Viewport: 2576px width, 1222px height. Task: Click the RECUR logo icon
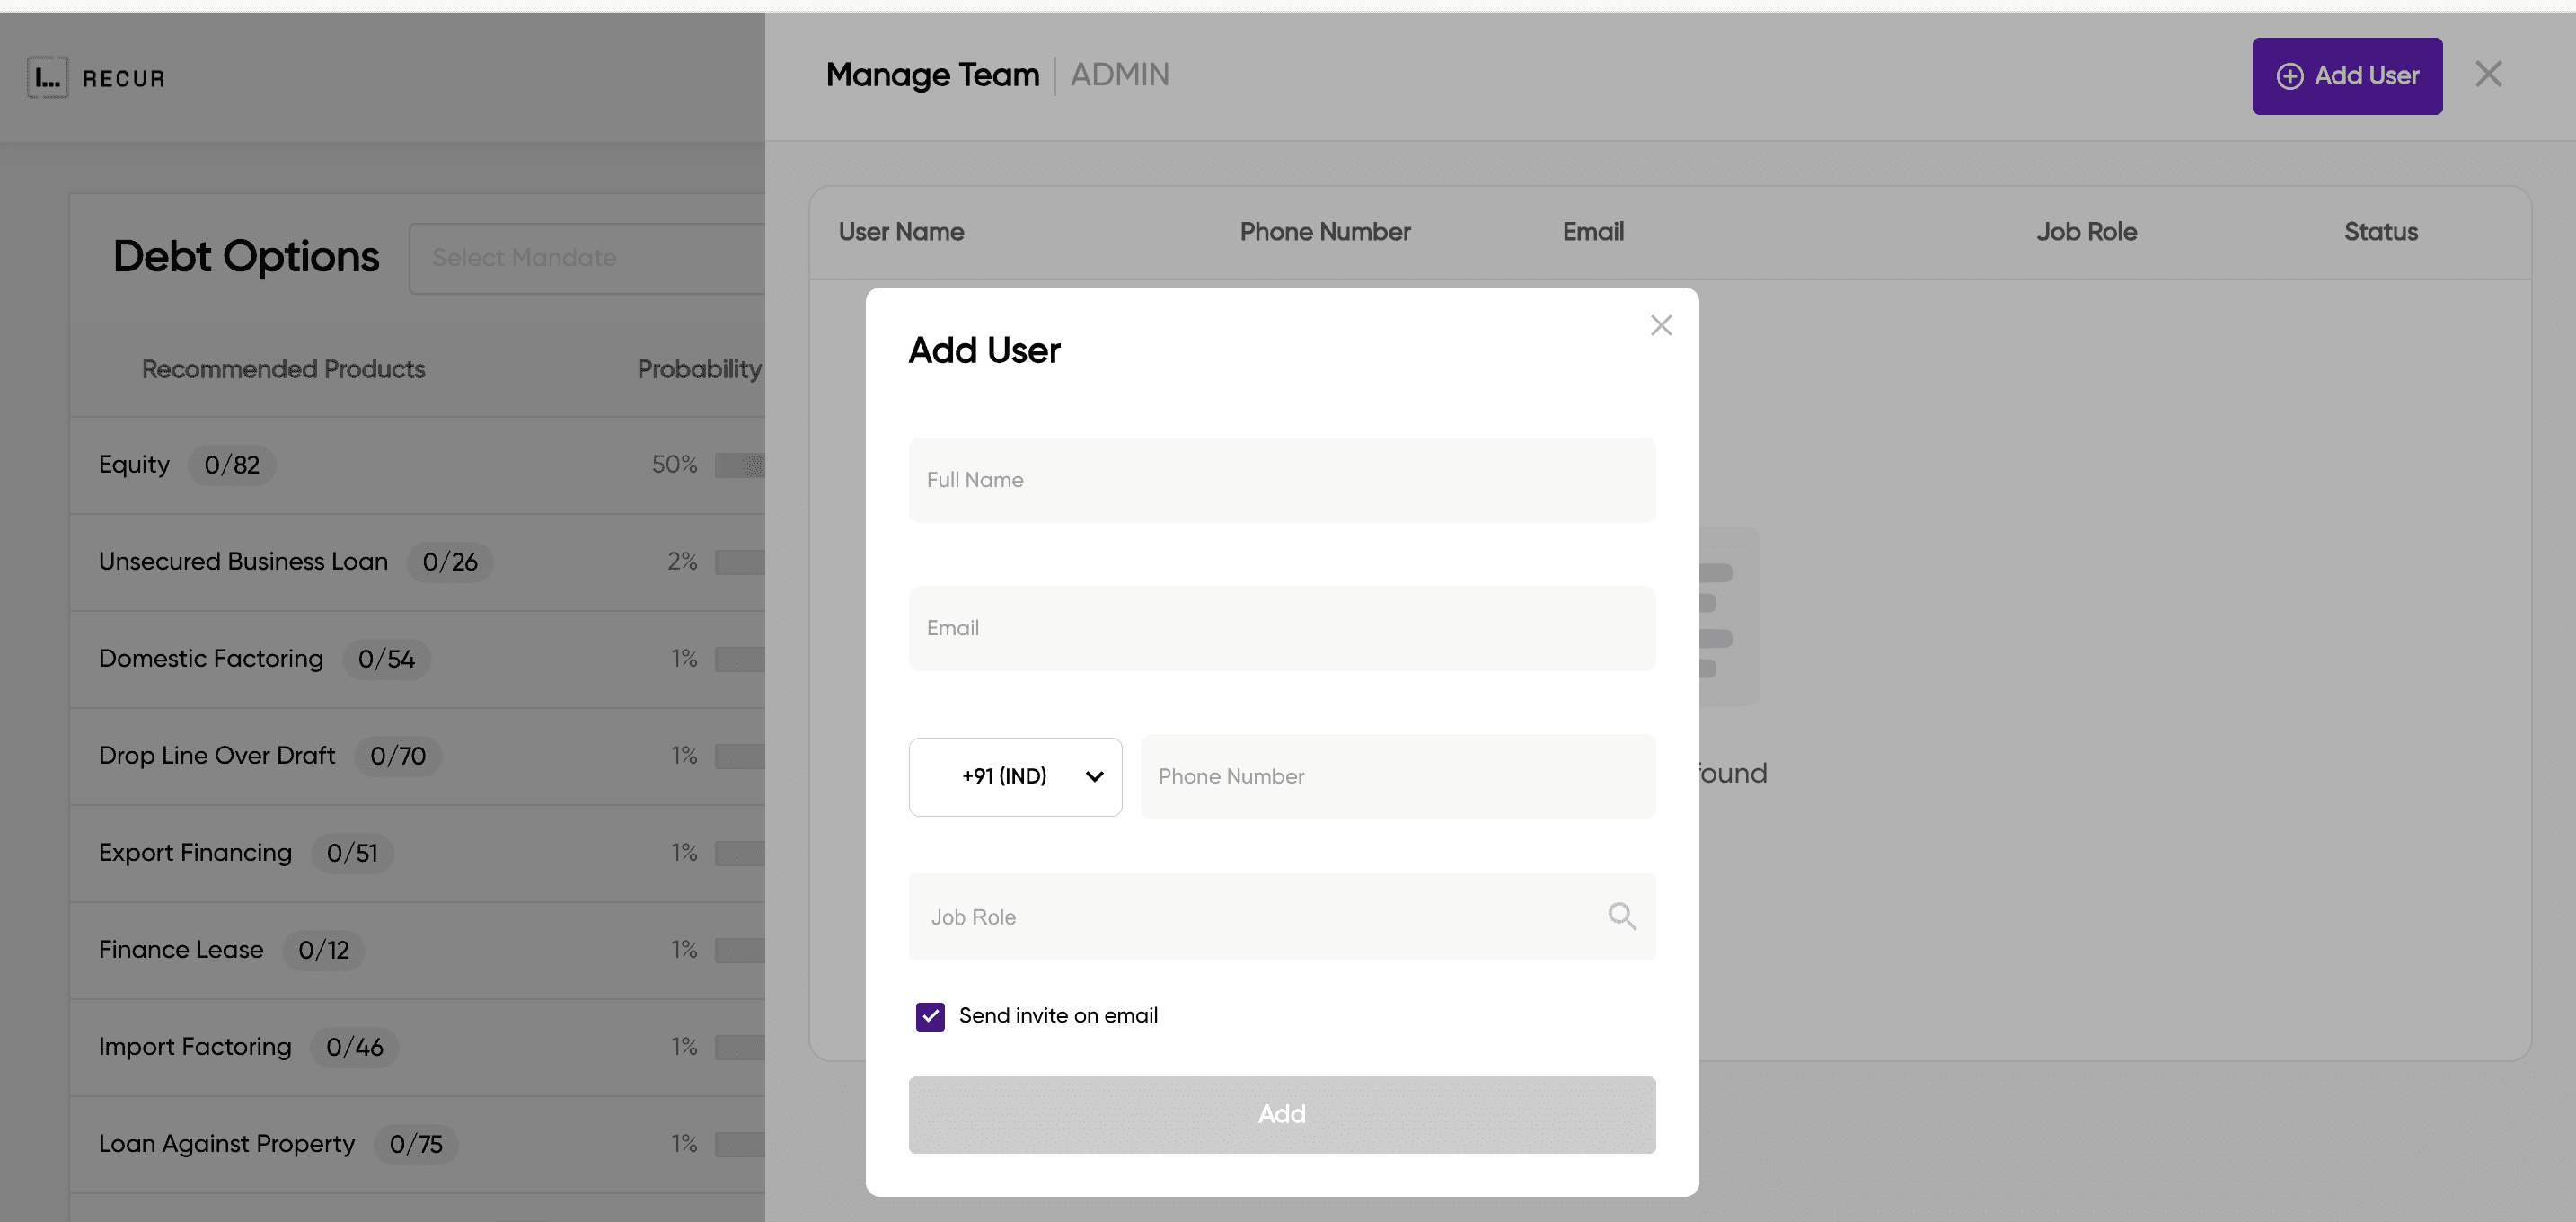[x=47, y=76]
